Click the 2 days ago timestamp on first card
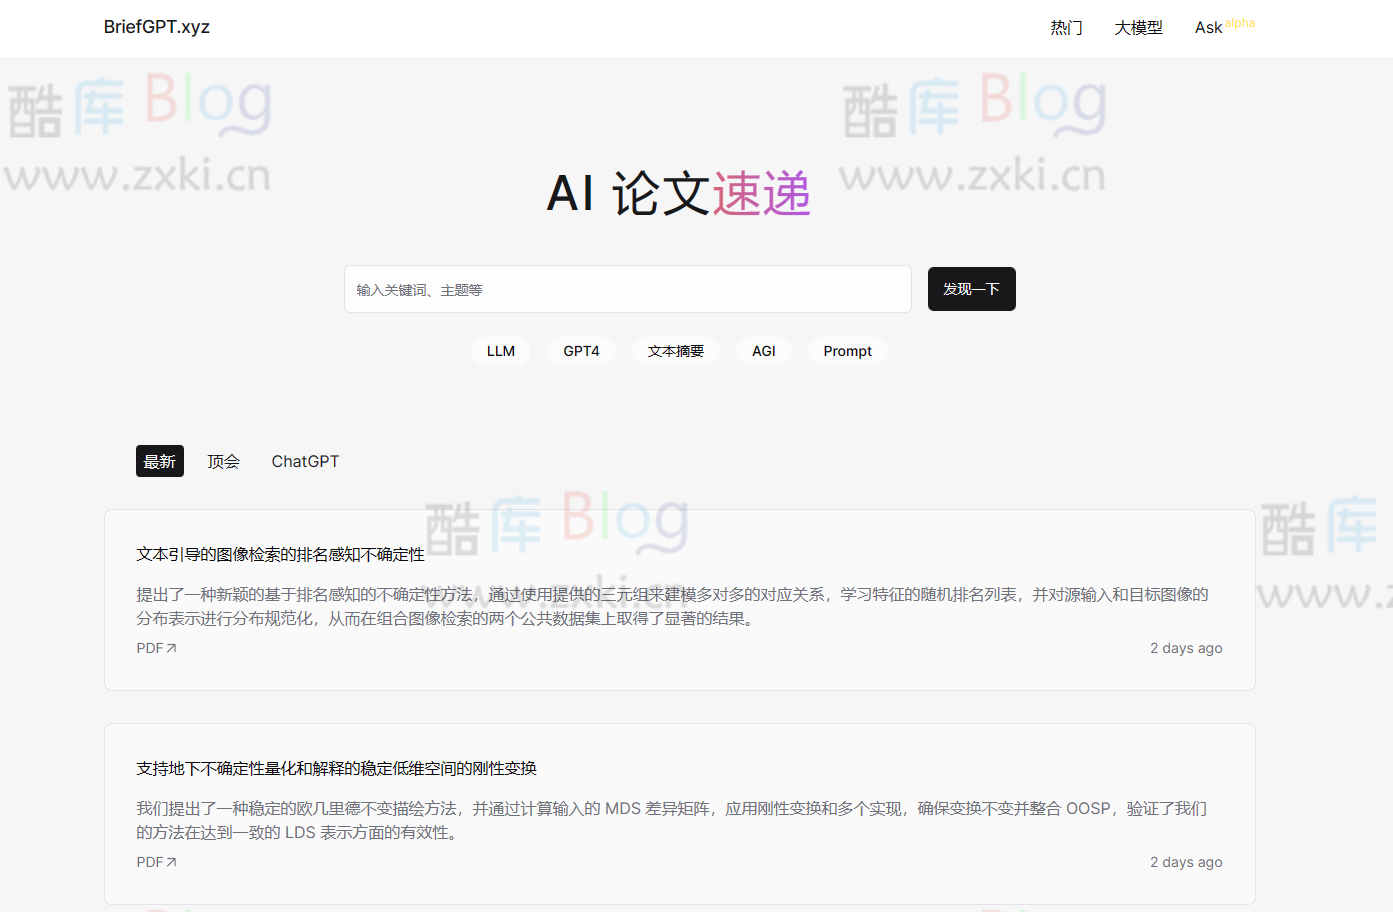The image size is (1393, 912). pos(1186,647)
